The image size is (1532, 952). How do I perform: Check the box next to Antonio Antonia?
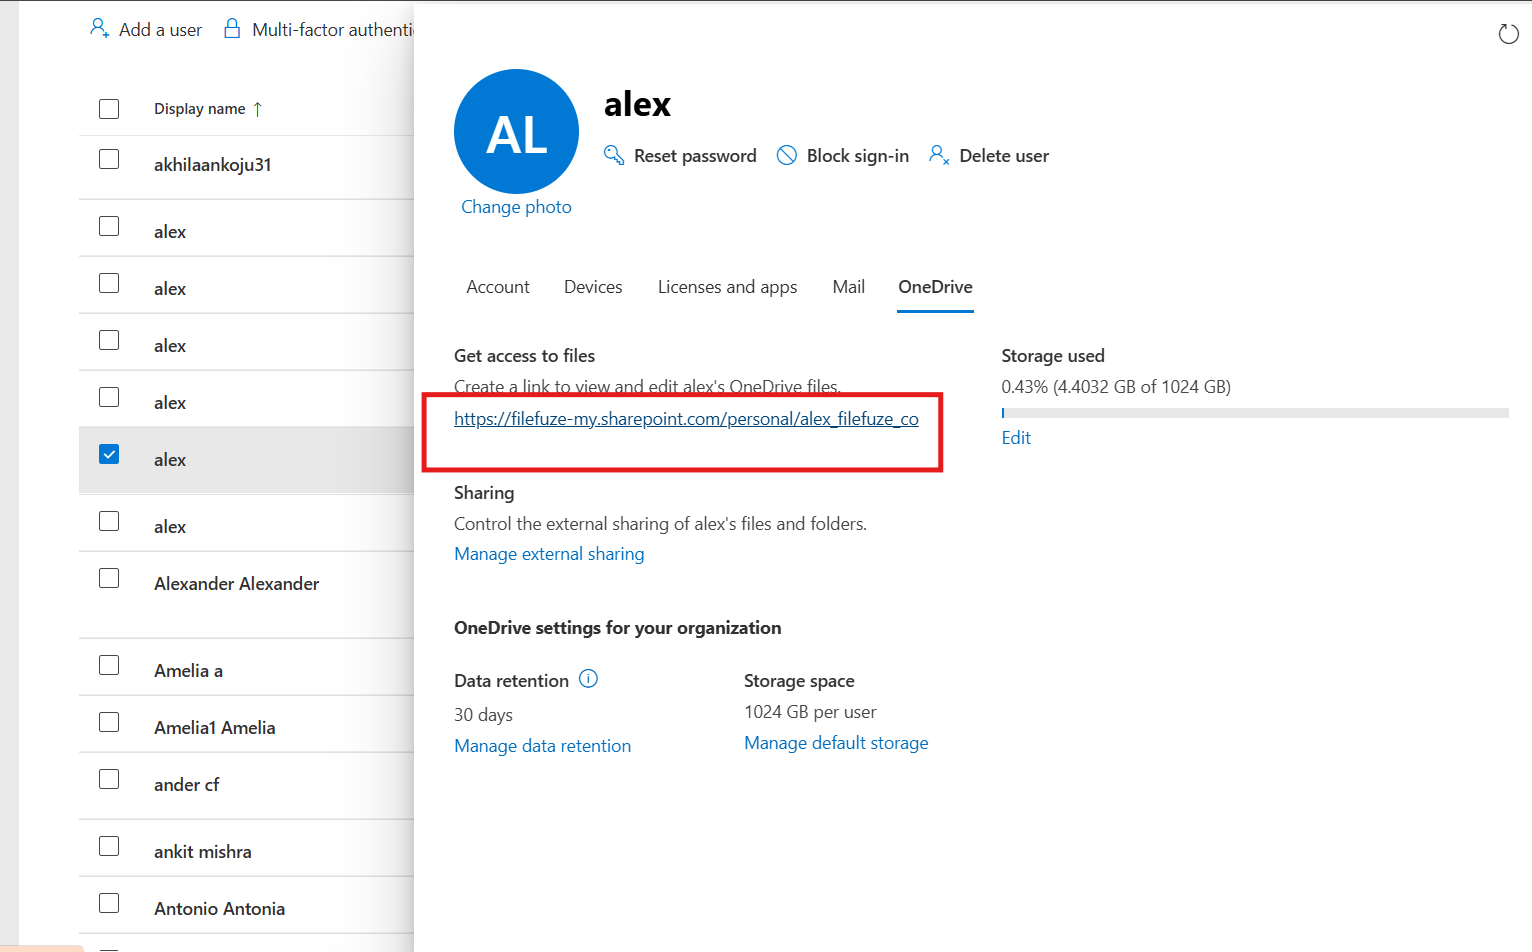[x=109, y=901]
